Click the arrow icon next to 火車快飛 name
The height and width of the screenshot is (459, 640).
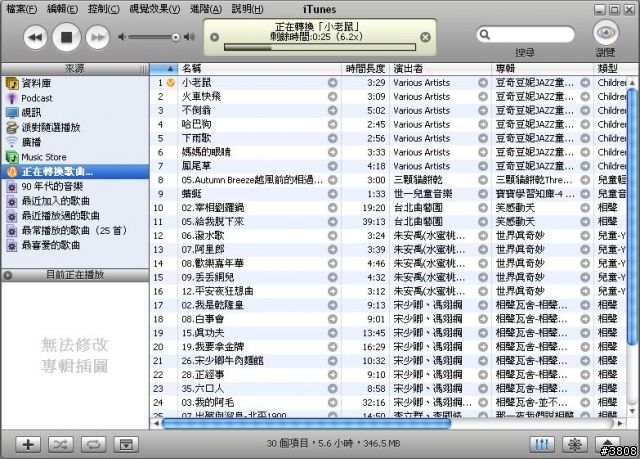333,97
